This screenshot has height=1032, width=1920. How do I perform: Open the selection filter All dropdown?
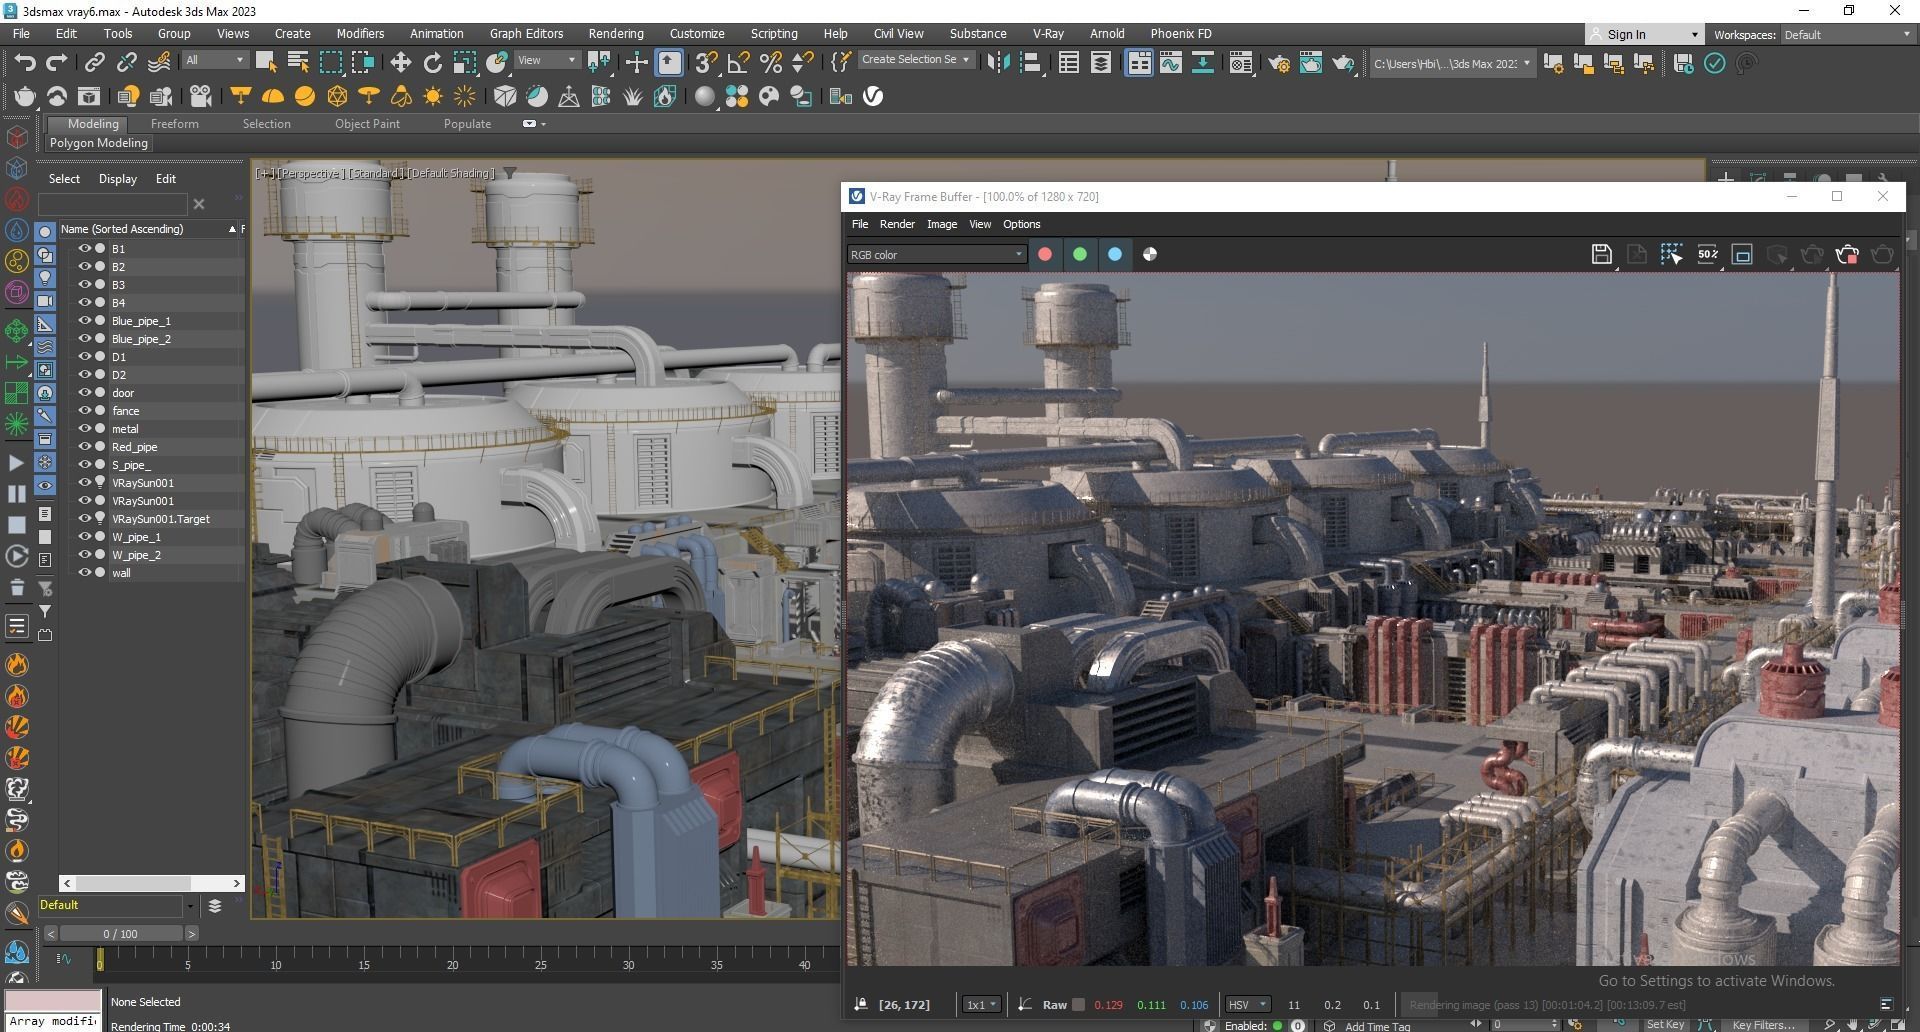pyautogui.click(x=215, y=61)
